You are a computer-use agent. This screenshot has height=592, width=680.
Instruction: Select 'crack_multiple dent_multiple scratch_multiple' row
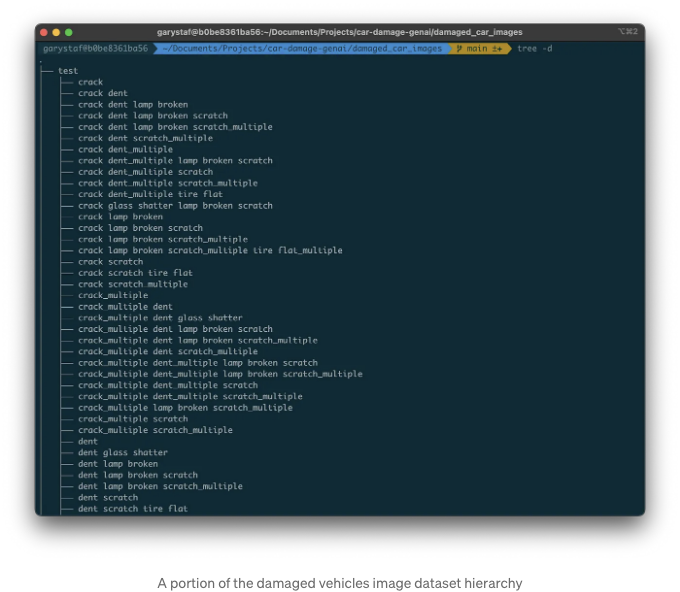(x=190, y=397)
